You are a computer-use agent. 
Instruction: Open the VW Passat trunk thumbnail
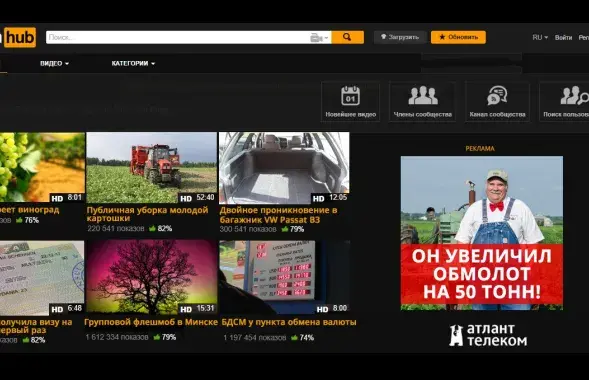point(284,168)
